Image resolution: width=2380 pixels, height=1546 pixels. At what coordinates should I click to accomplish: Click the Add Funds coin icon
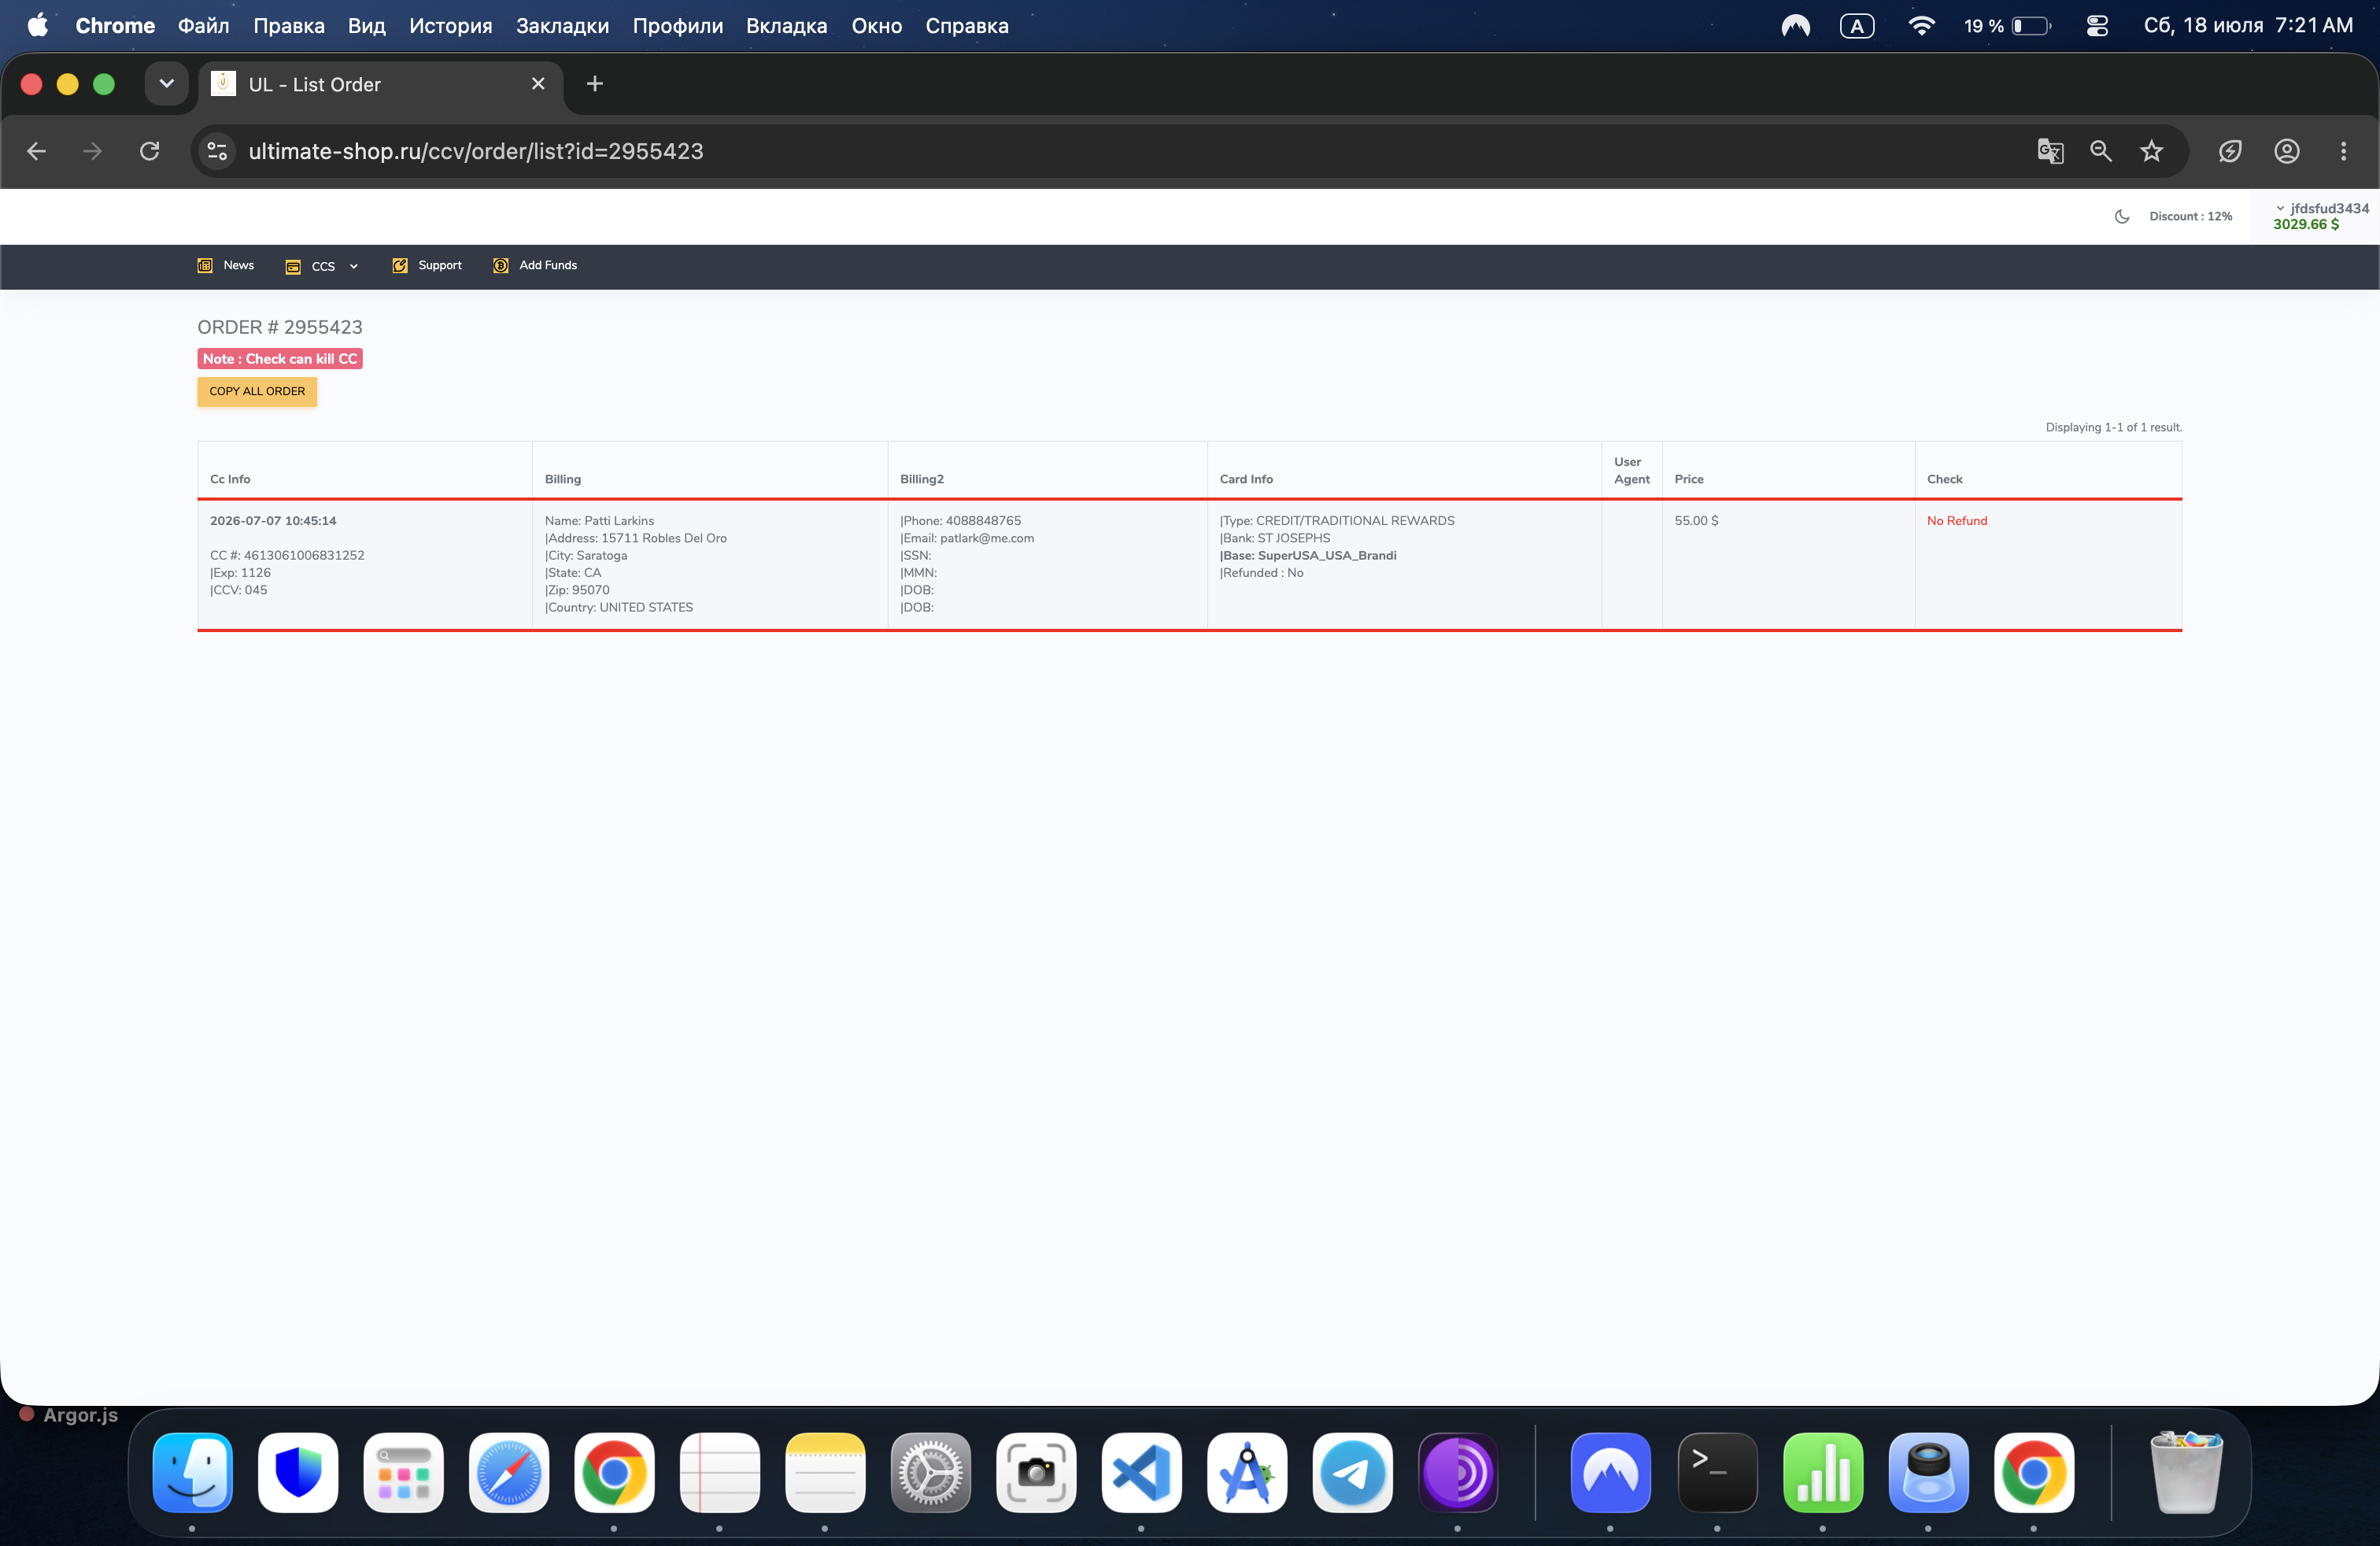[x=501, y=265]
